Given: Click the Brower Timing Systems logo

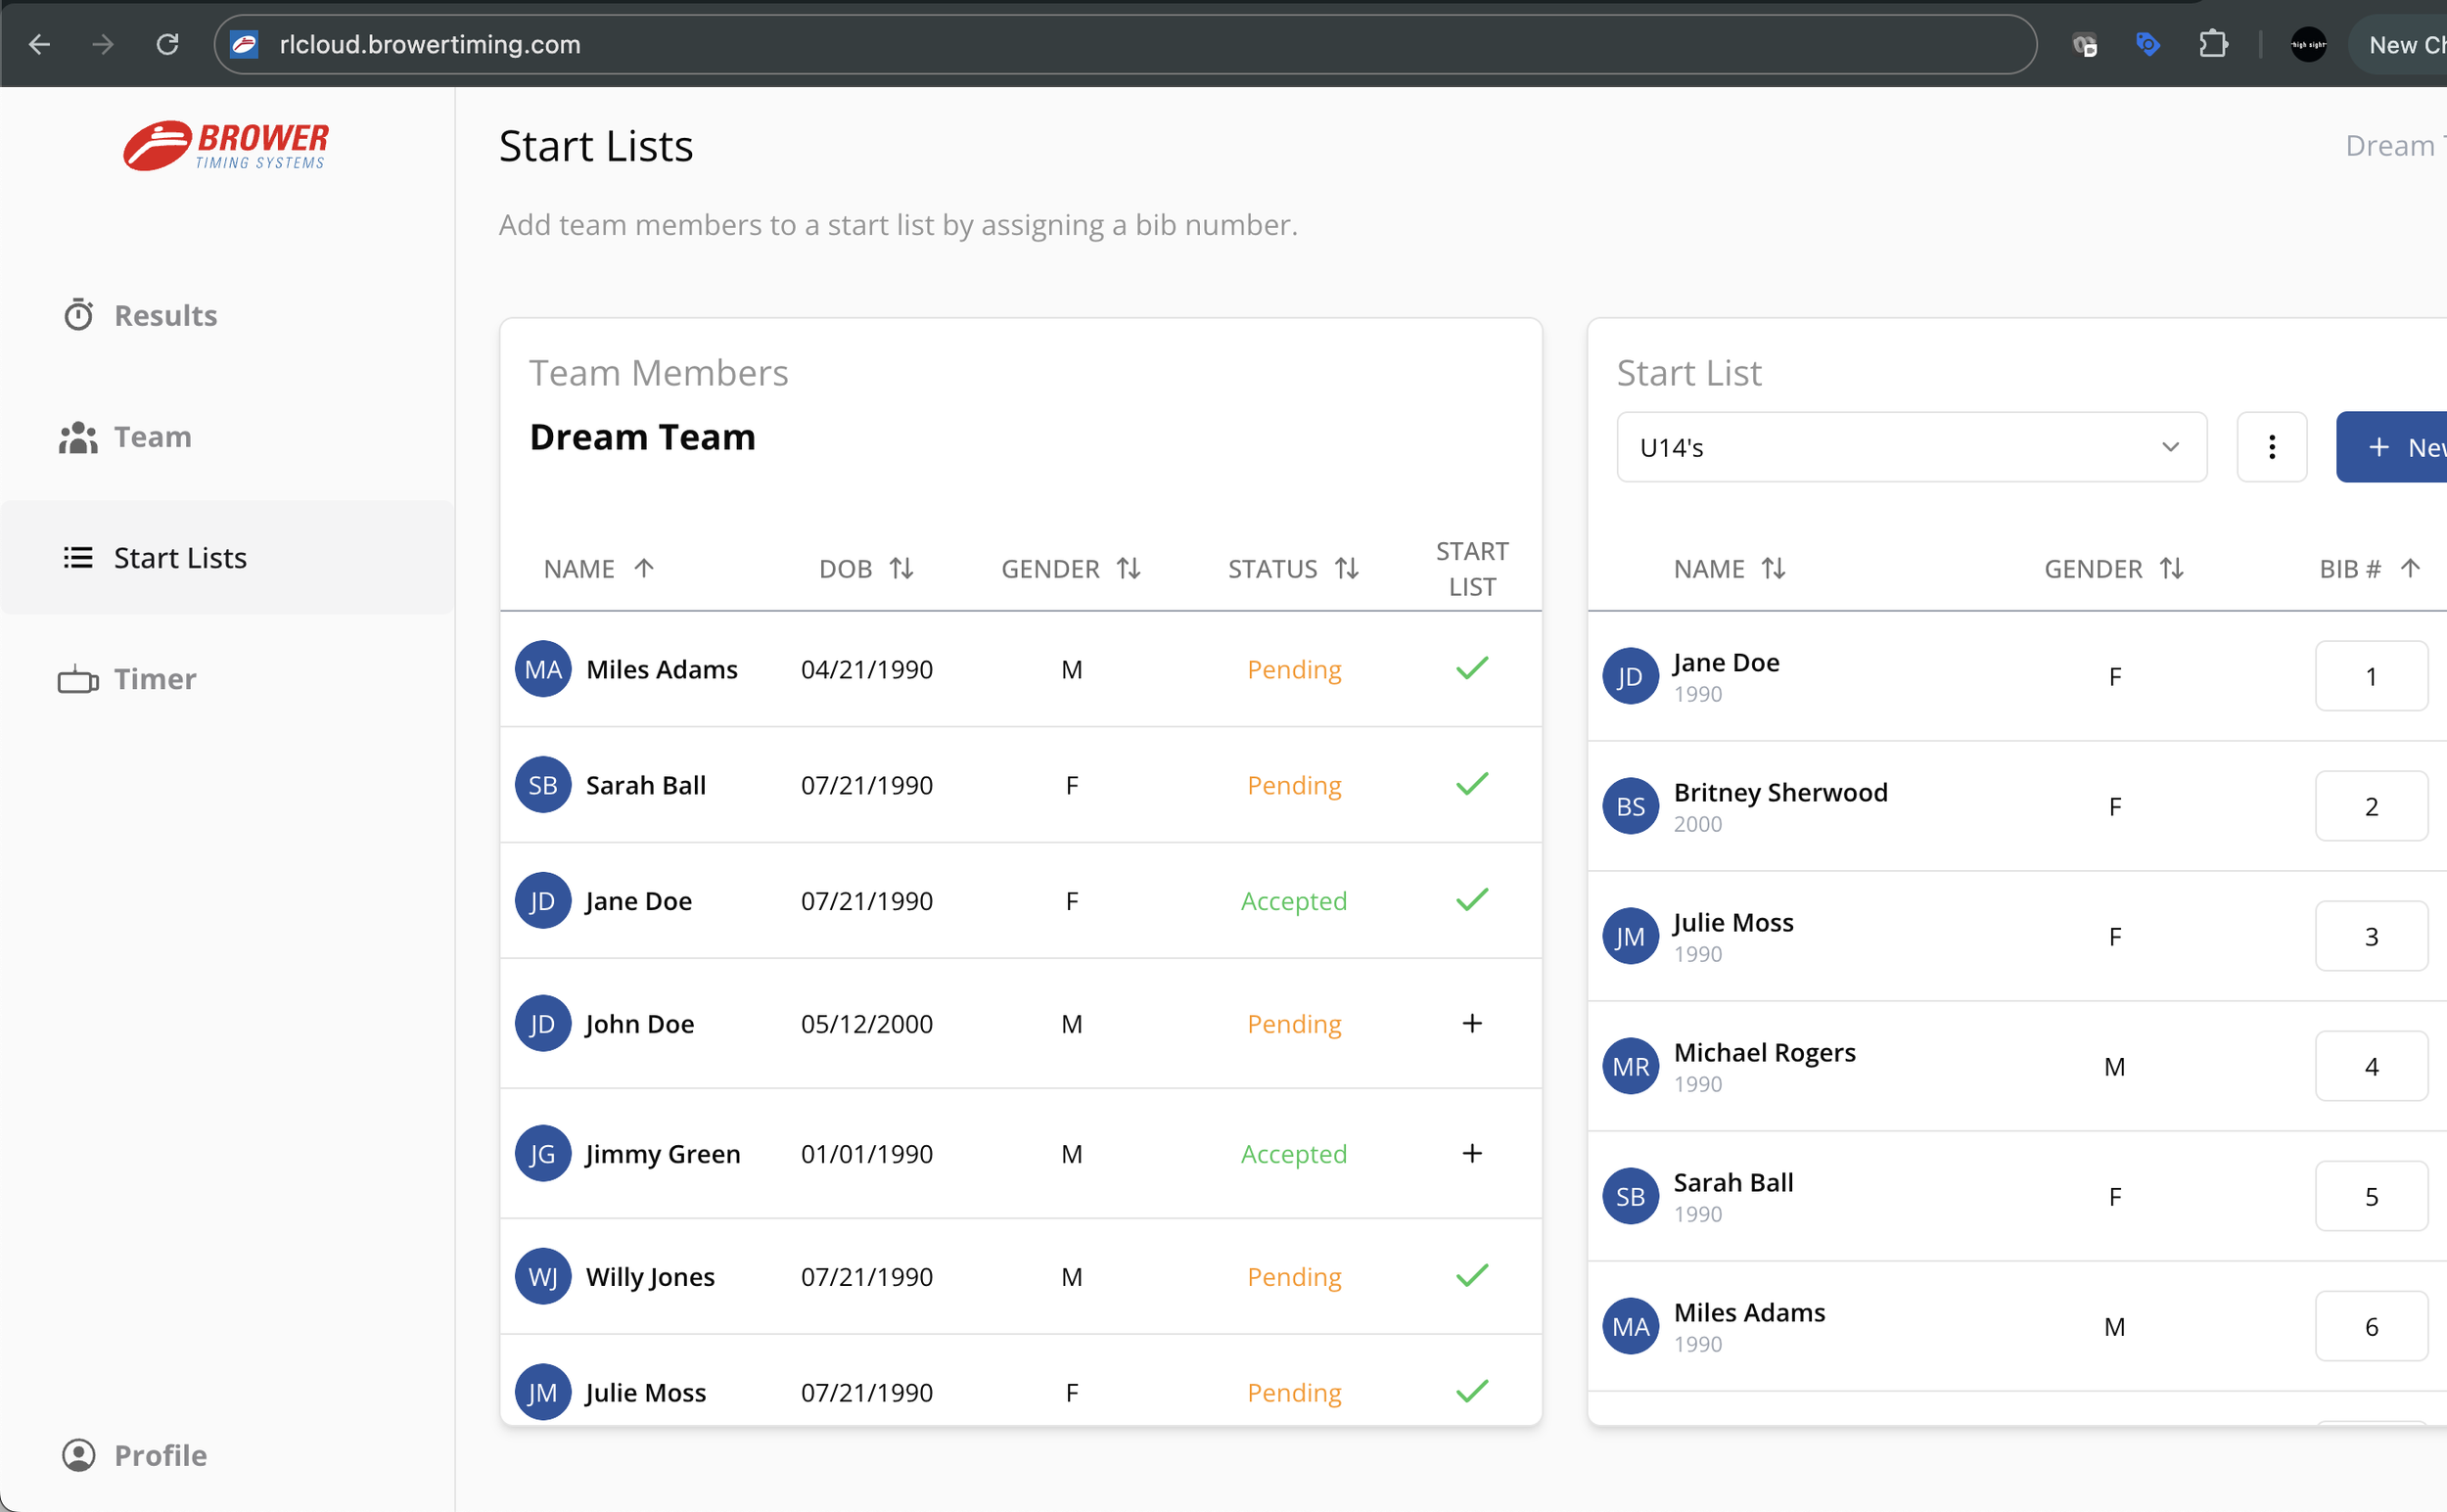Looking at the screenshot, I should click(x=226, y=146).
